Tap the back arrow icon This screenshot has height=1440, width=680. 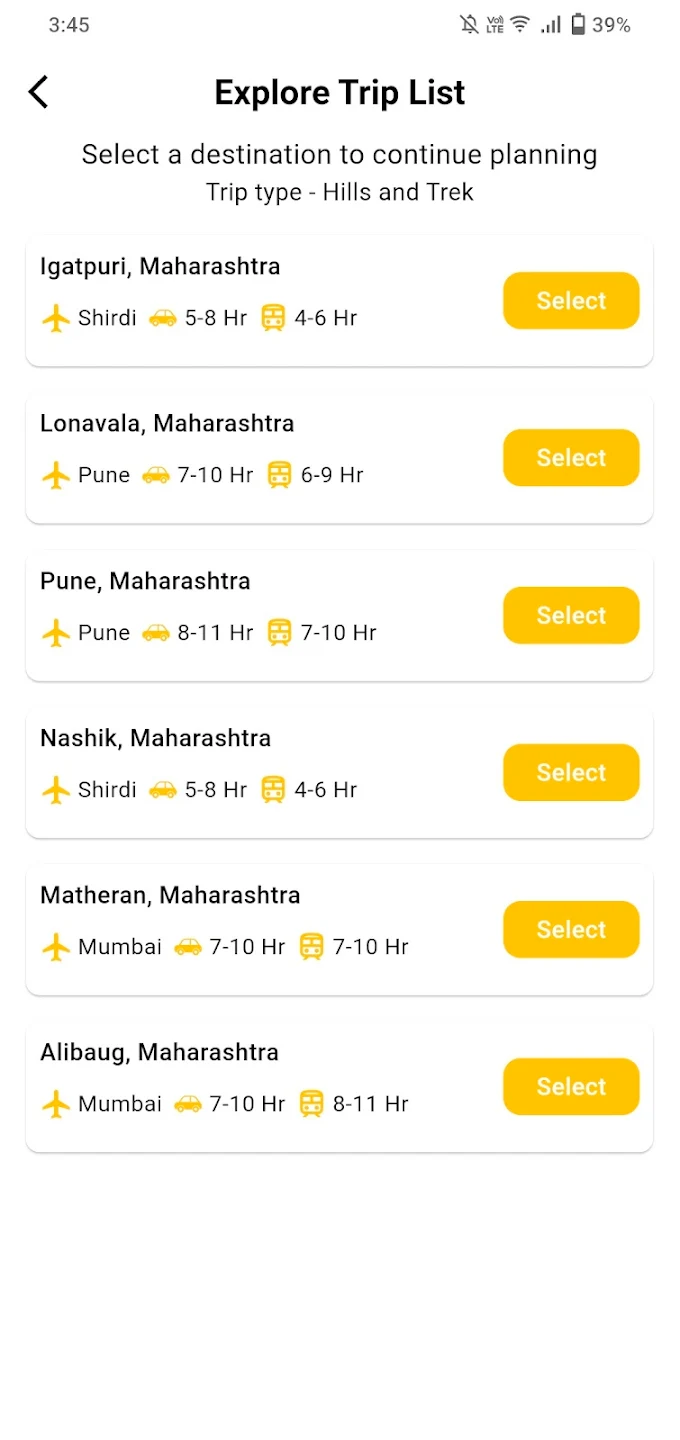[x=38, y=92]
